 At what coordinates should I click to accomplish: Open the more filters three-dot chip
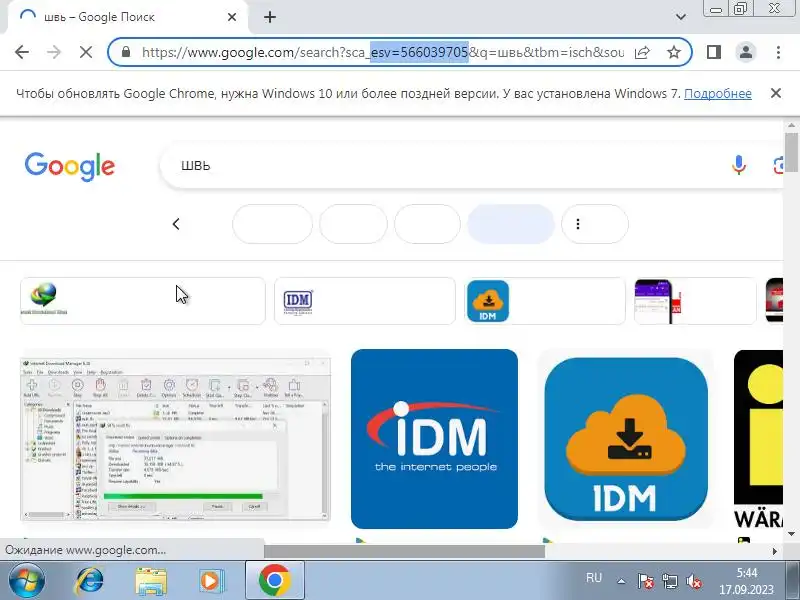point(595,224)
